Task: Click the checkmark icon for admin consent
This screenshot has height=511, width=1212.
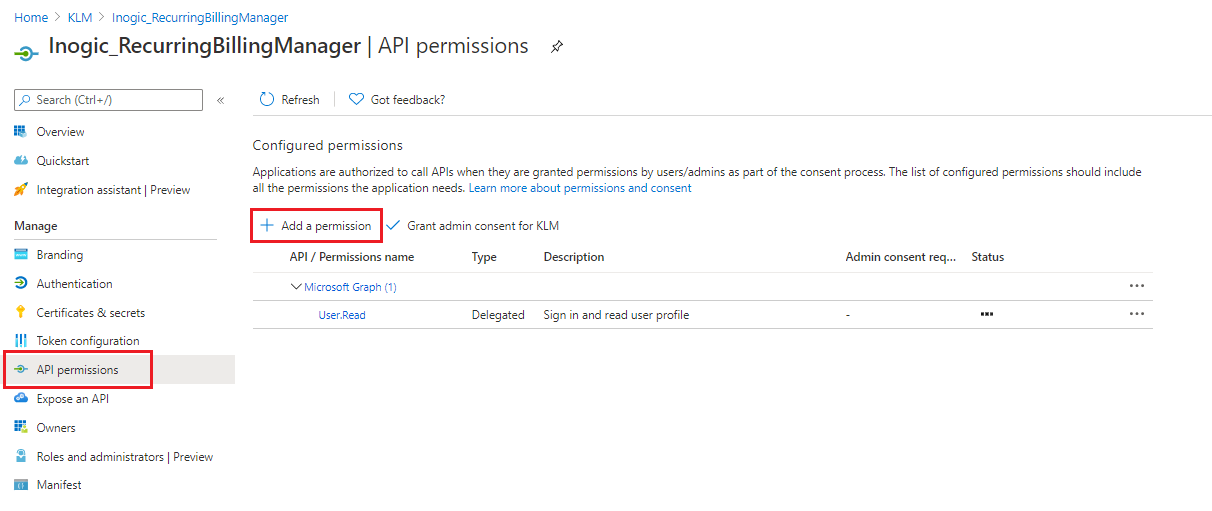Action: coord(393,226)
